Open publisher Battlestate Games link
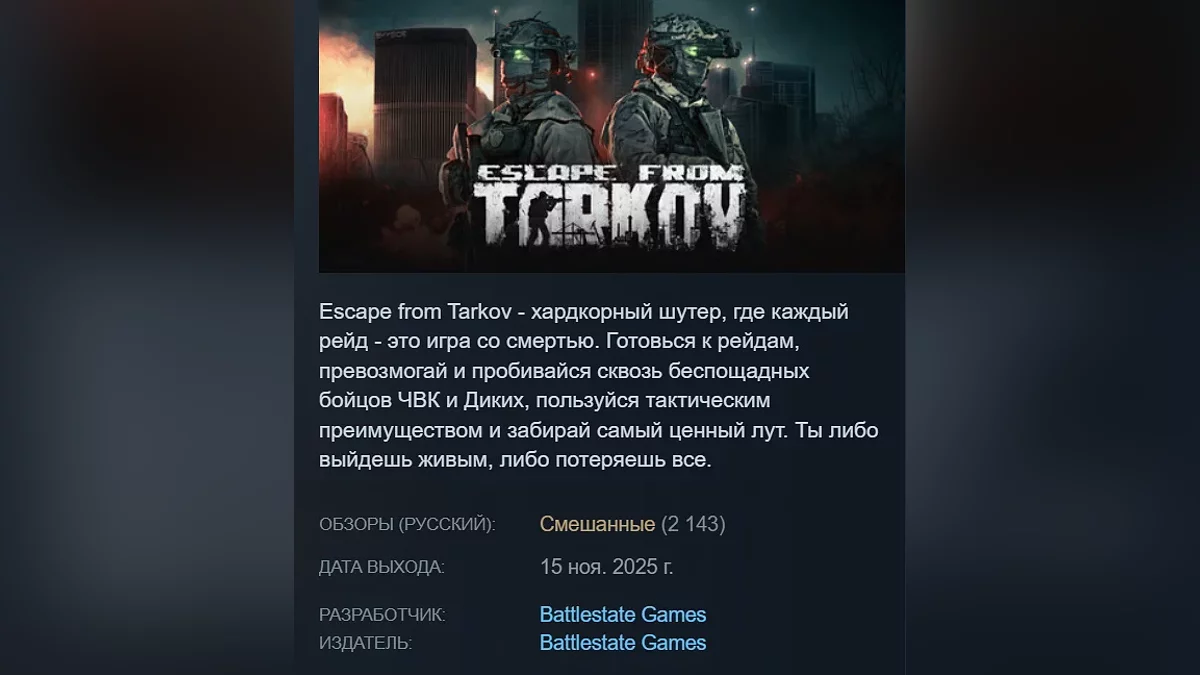This screenshot has width=1200, height=675. coord(623,642)
